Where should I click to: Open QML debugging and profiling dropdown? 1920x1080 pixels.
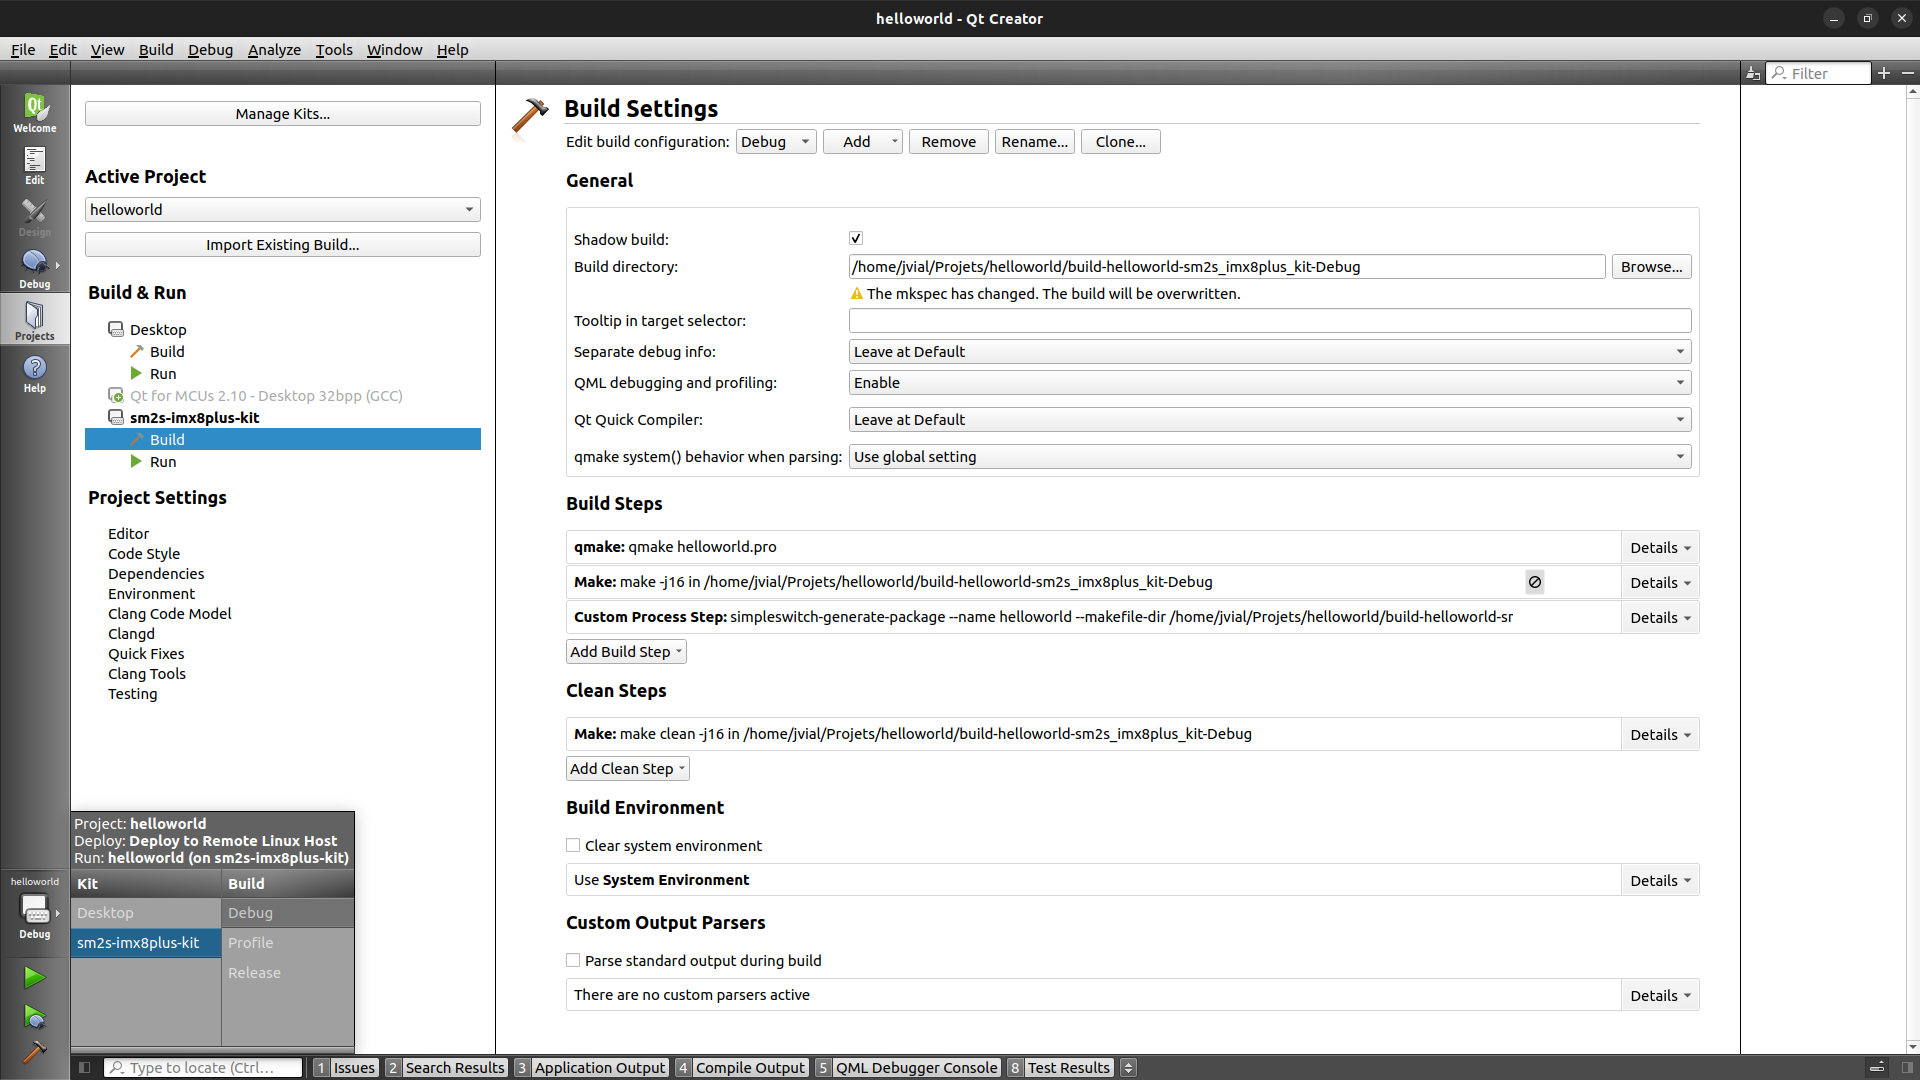coord(1269,383)
